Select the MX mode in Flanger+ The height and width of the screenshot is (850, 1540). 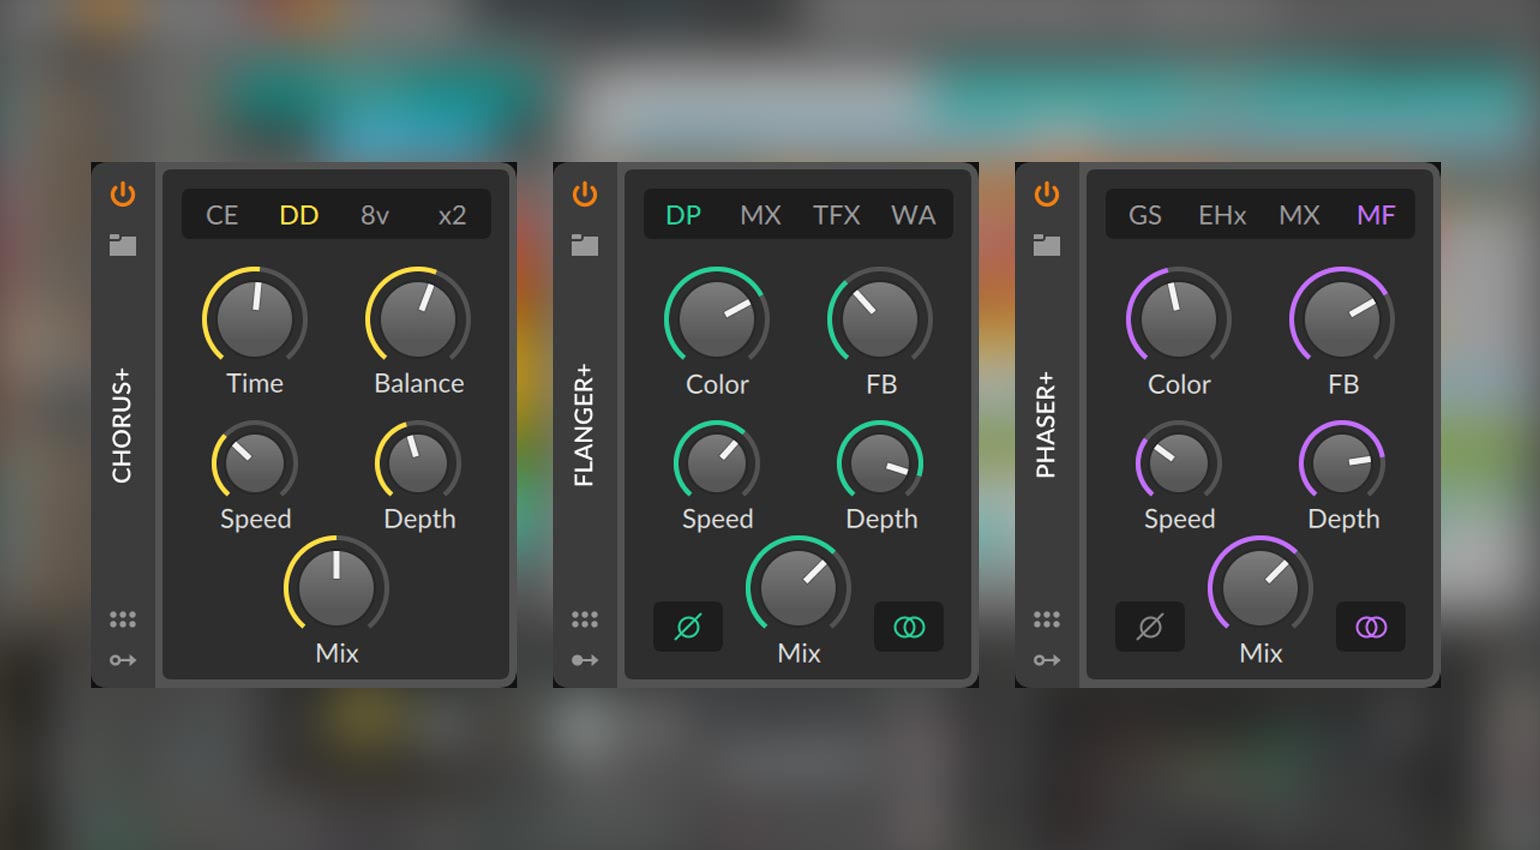pyautogui.click(x=761, y=215)
